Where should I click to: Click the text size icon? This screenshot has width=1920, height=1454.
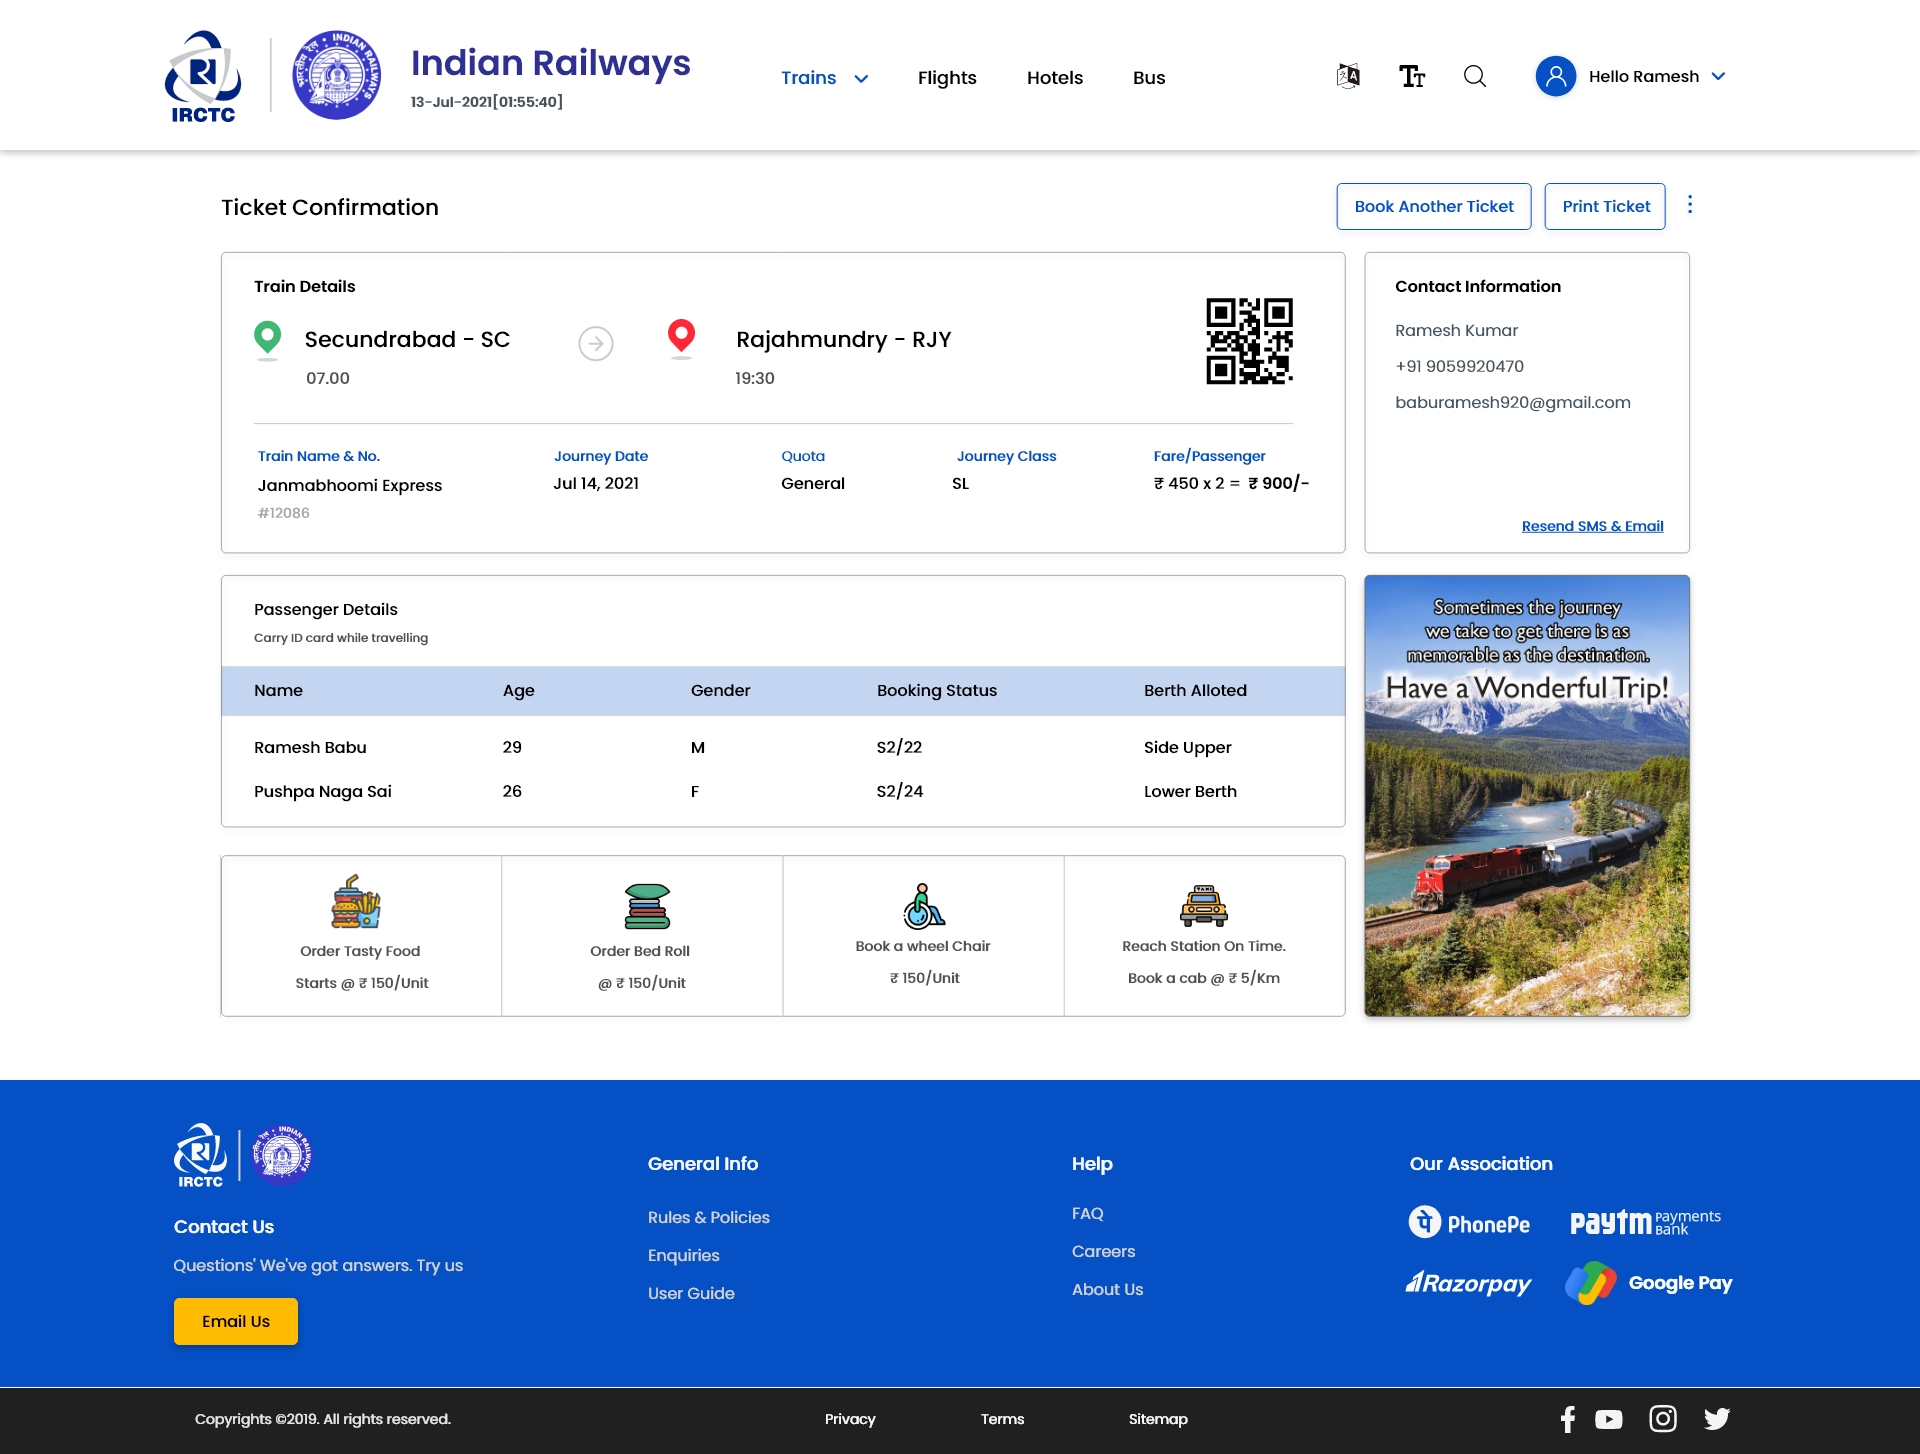coord(1411,76)
